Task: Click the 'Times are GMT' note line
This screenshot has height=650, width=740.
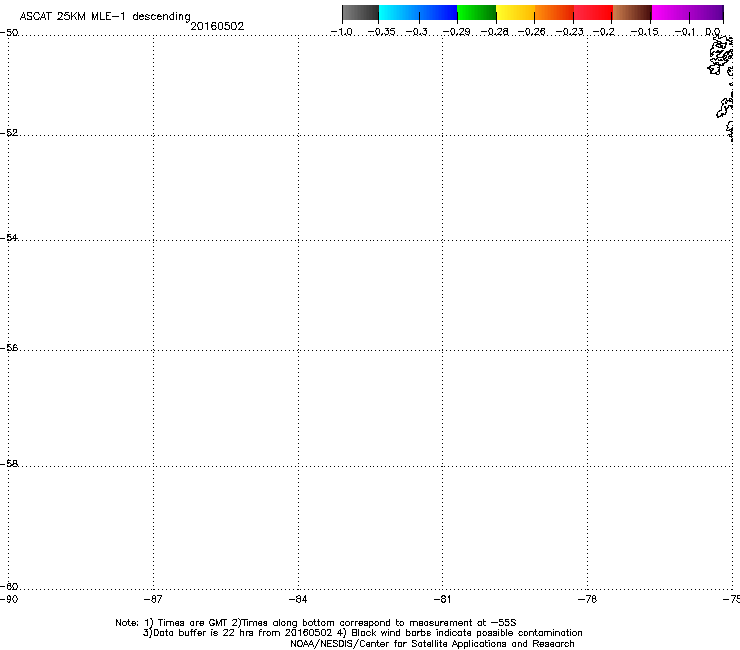Action: [316, 623]
